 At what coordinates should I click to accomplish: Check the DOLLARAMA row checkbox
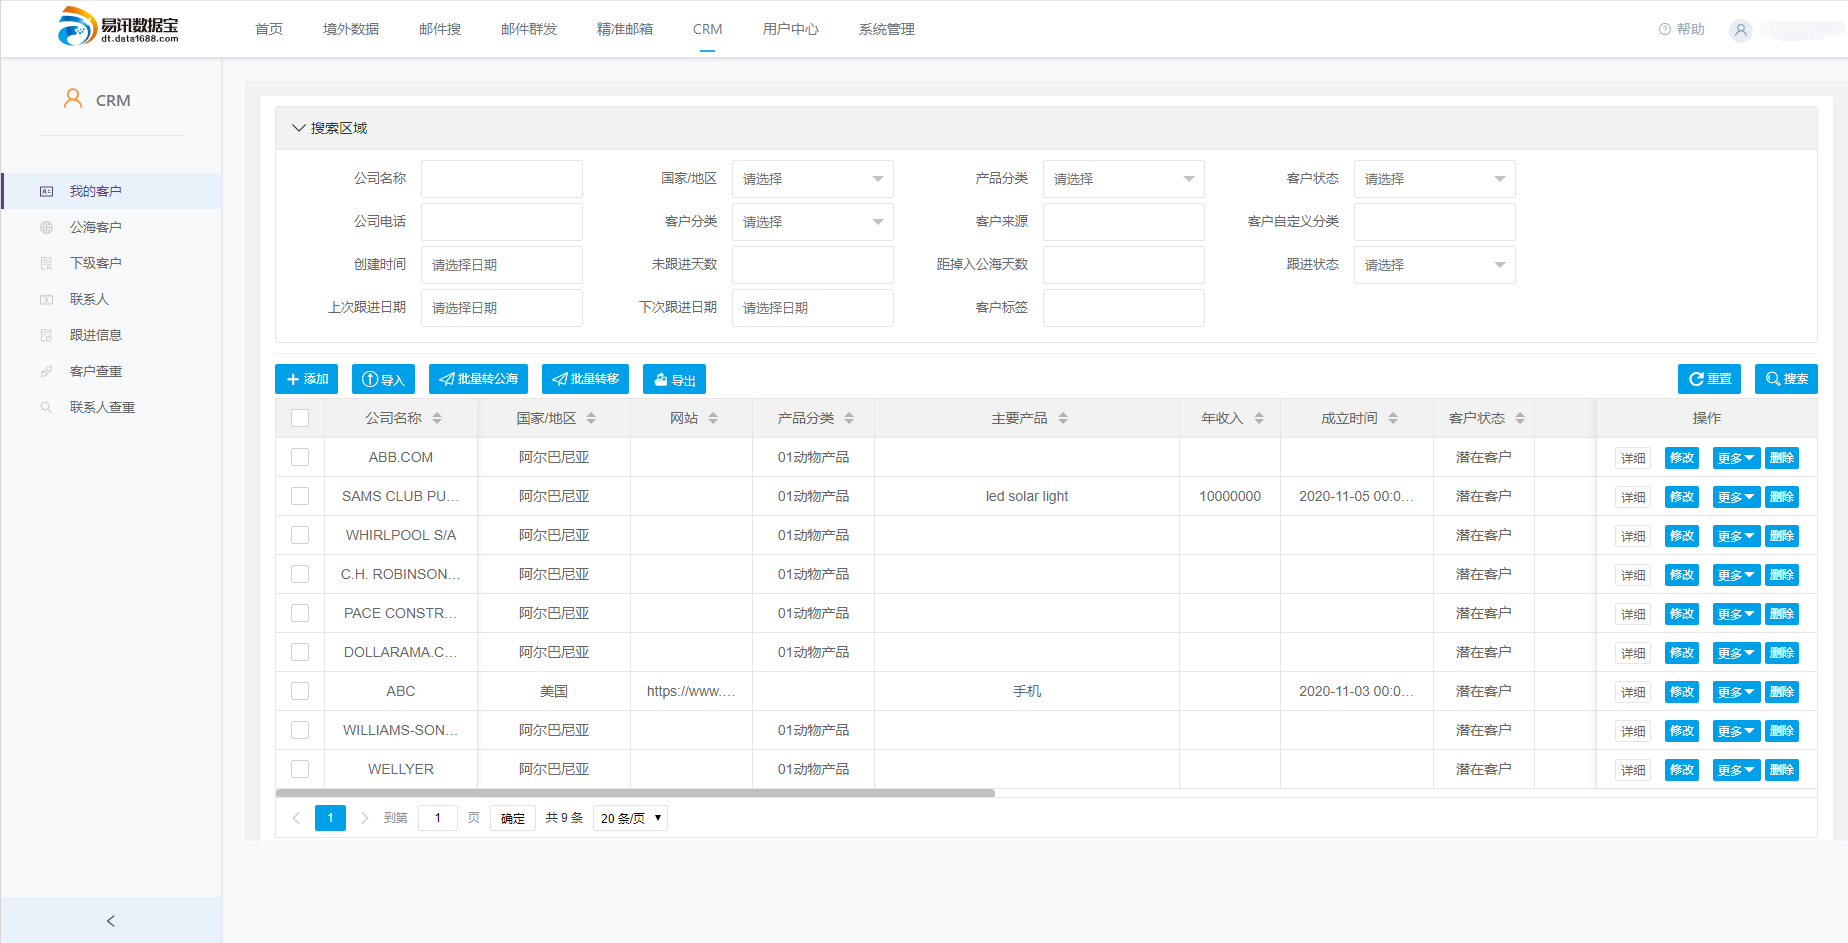tap(300, 652)
